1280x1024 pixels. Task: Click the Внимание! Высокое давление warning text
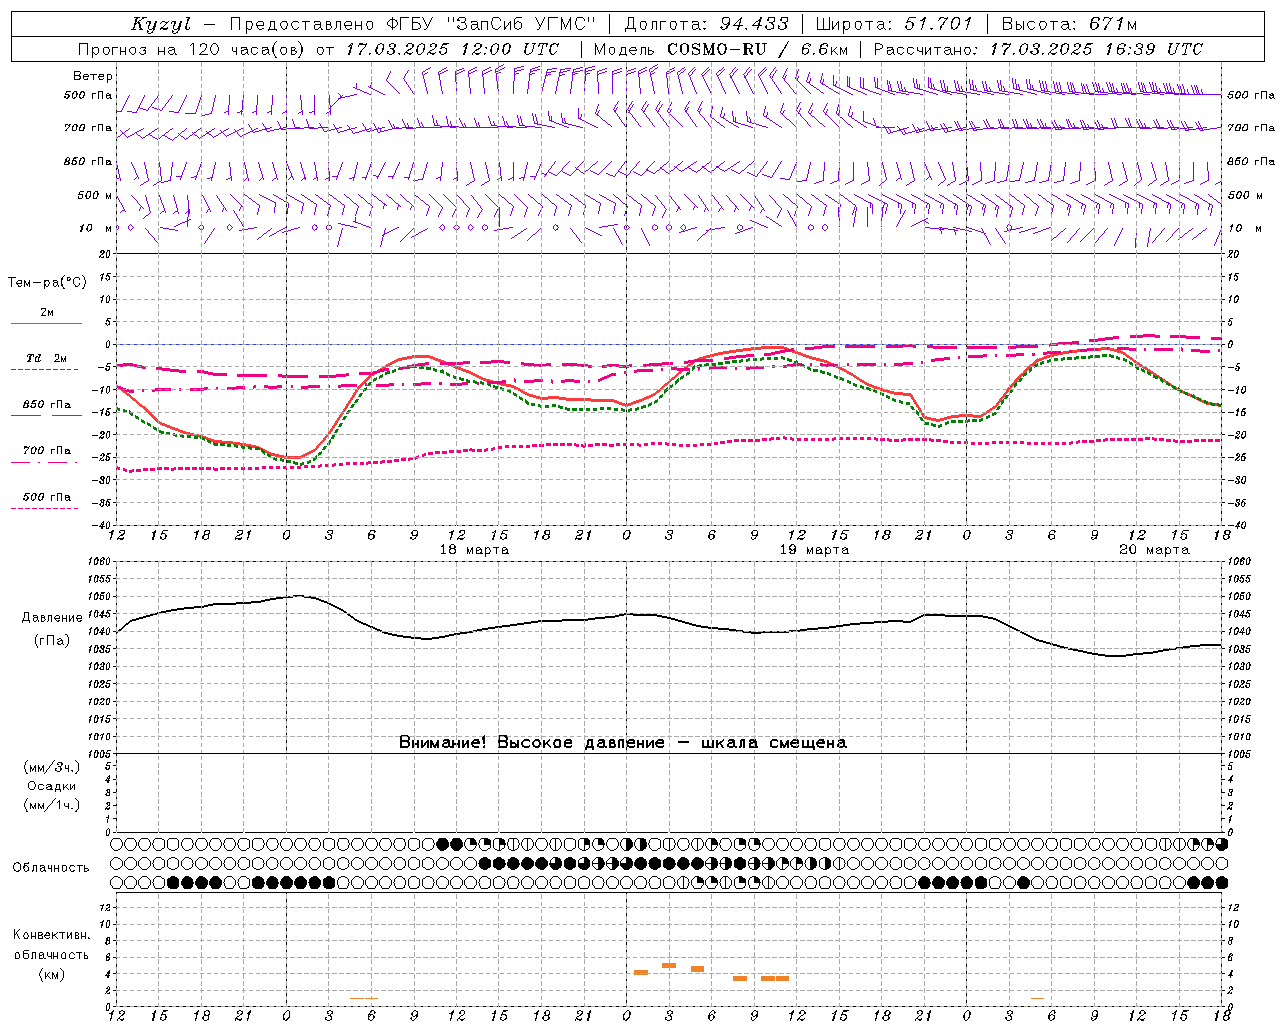(623, 743)
